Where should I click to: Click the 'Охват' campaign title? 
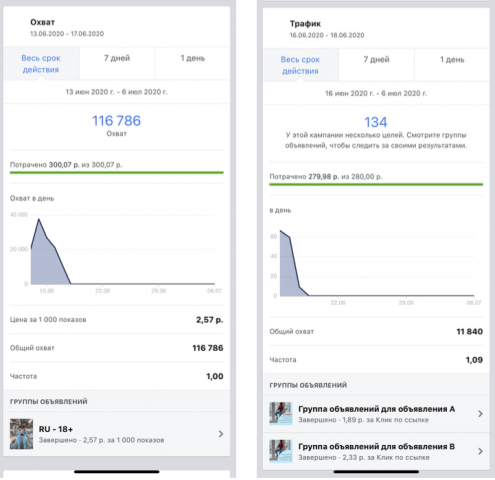pyautogui.click(x=42, y=22)
